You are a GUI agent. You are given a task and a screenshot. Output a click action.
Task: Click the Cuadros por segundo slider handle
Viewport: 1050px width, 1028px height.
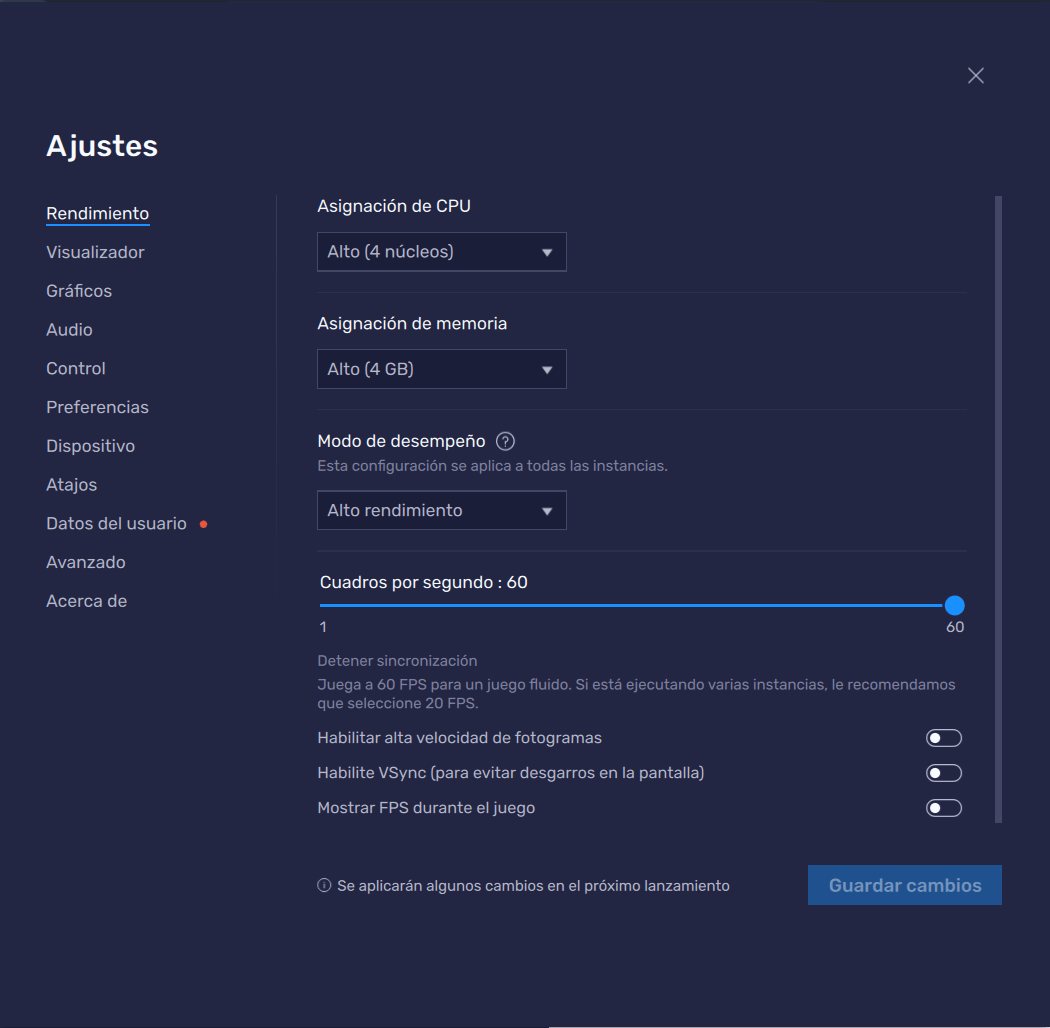click(x=954, y=605)
